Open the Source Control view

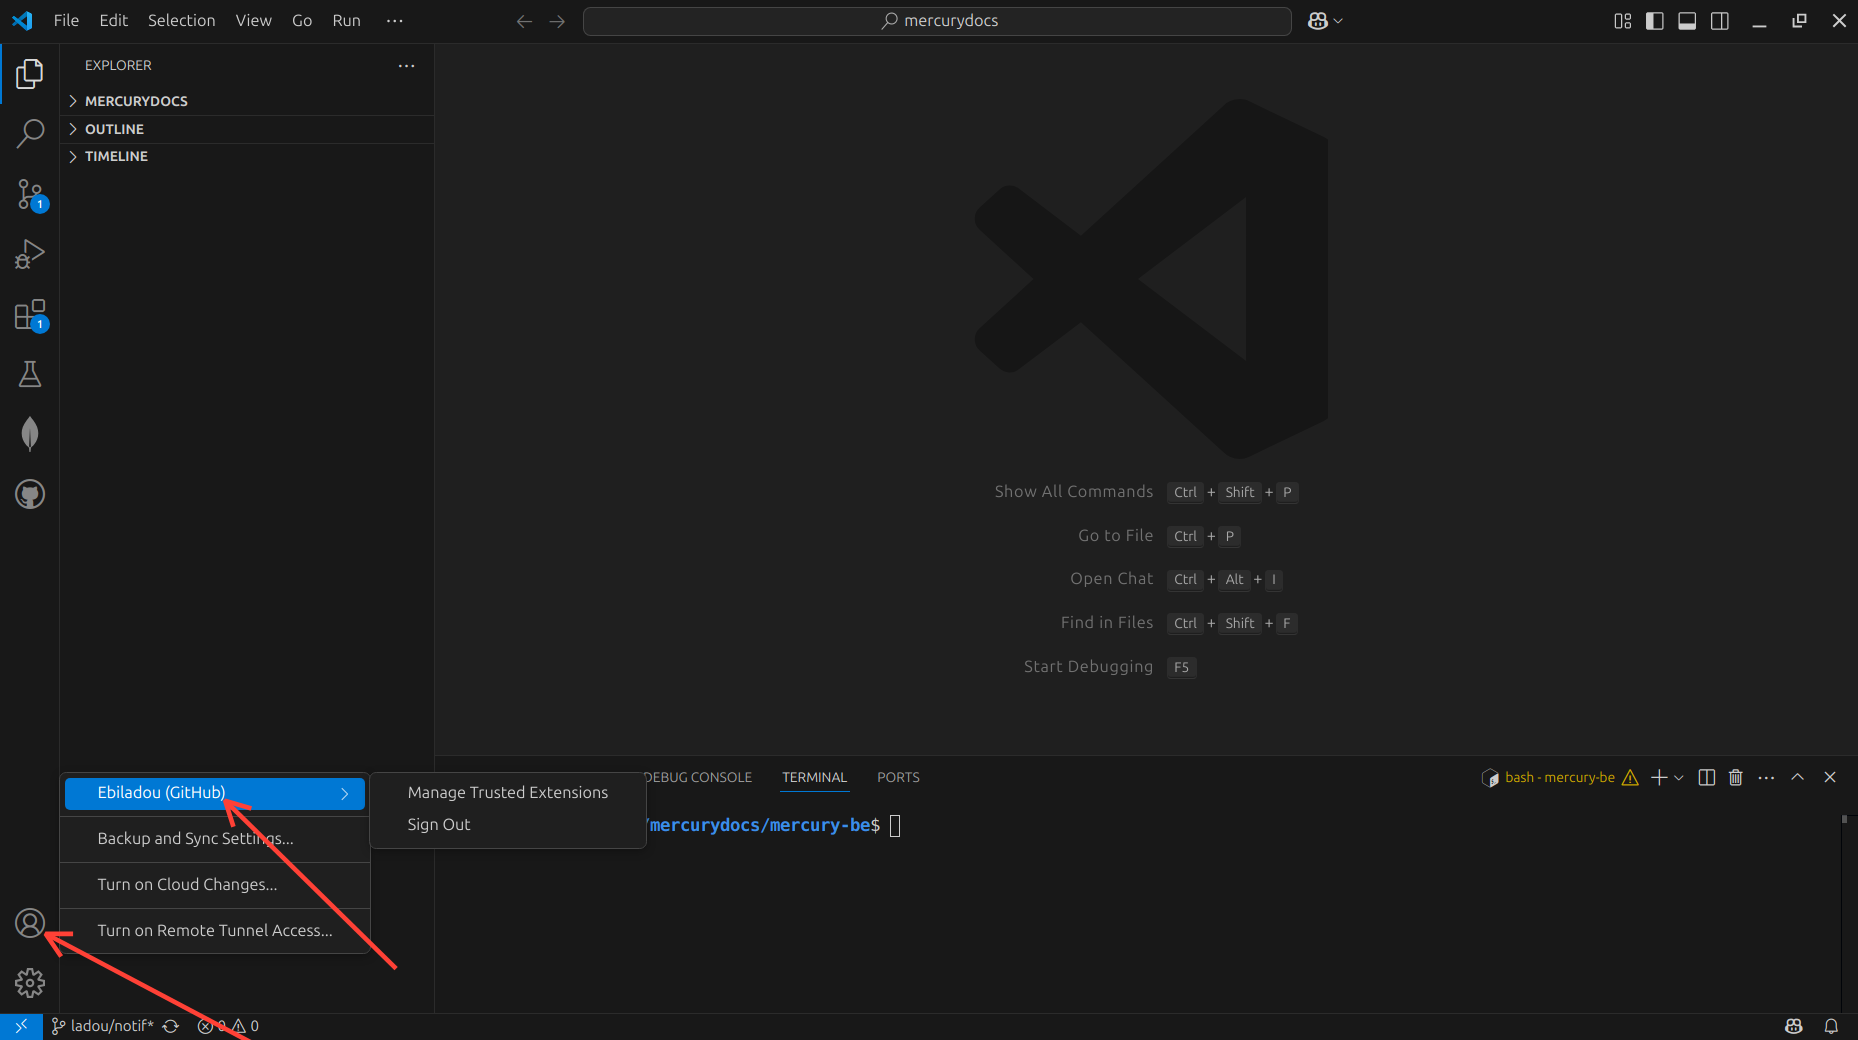point(30,194)
